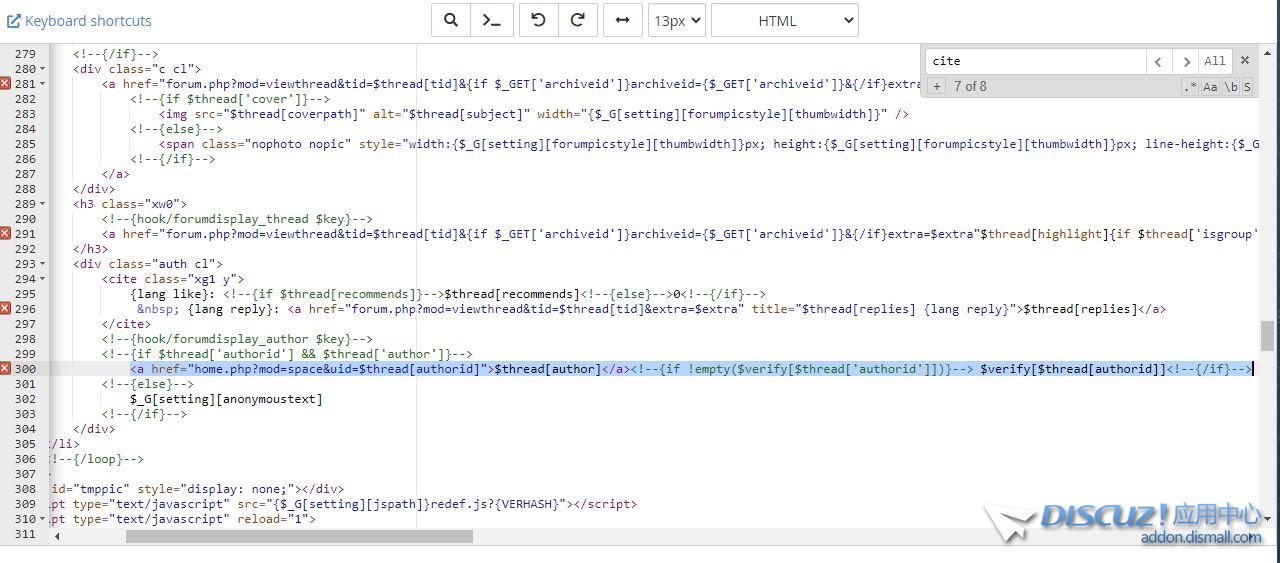The width and height of the screenshot is (1280, 563).
Task: Open the HTML language mode dropdown
Action: tap(784, 20)
